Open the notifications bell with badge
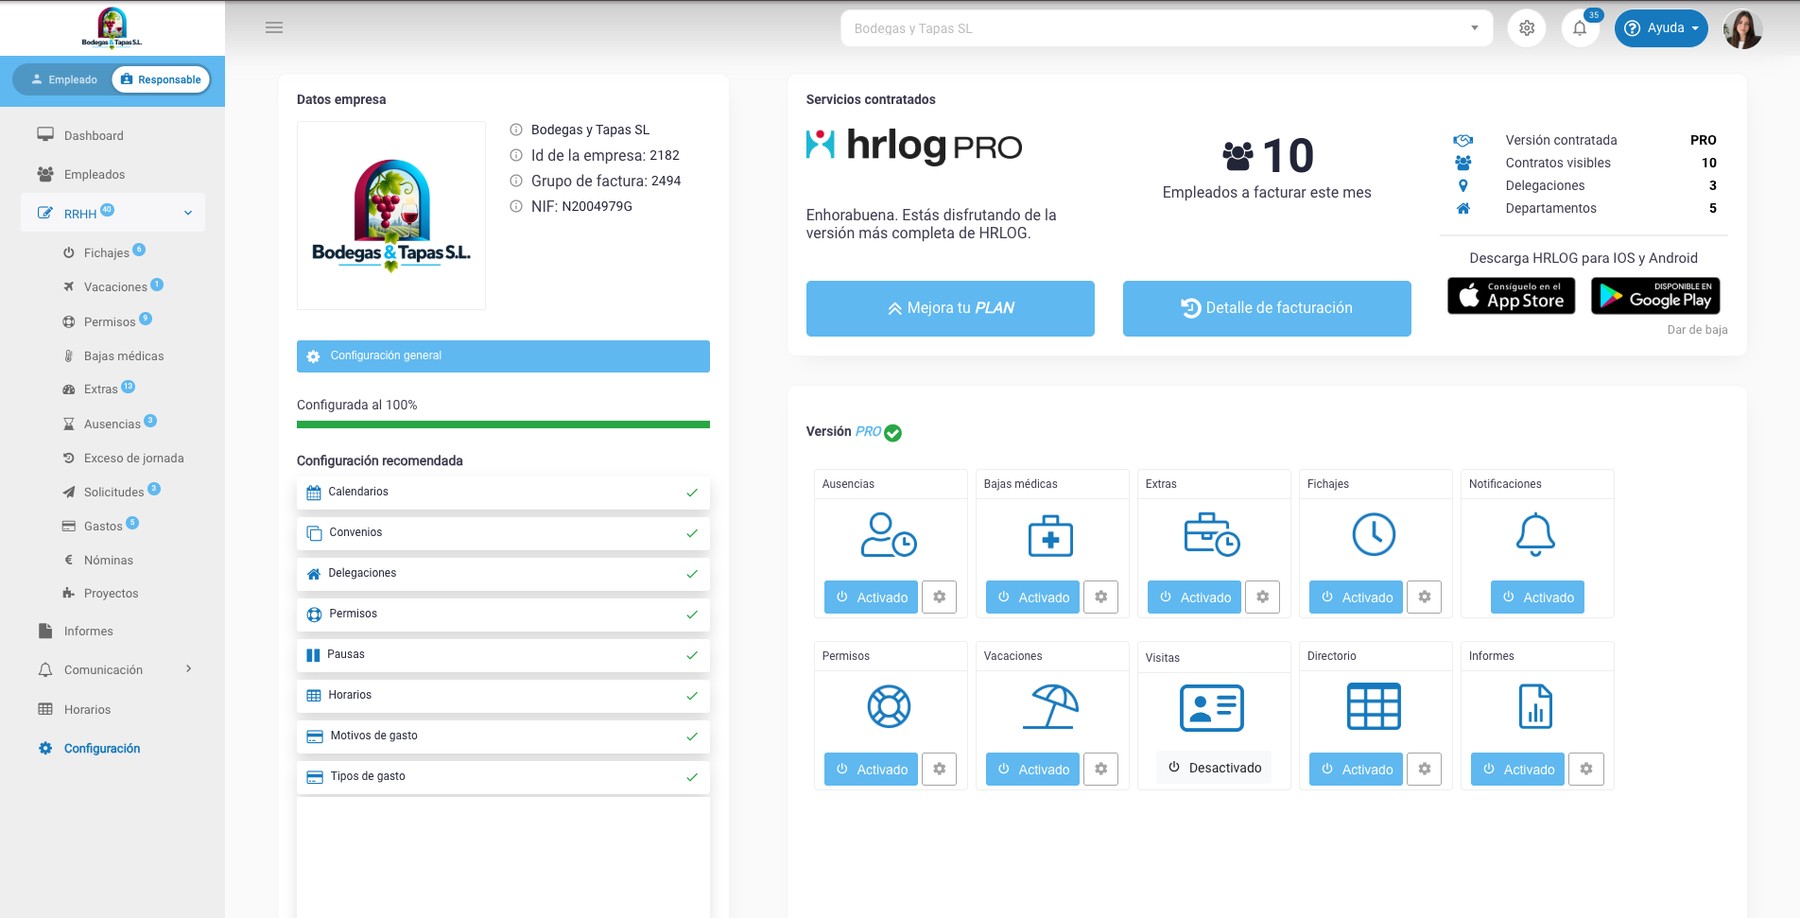 [x=1580, y=28]
